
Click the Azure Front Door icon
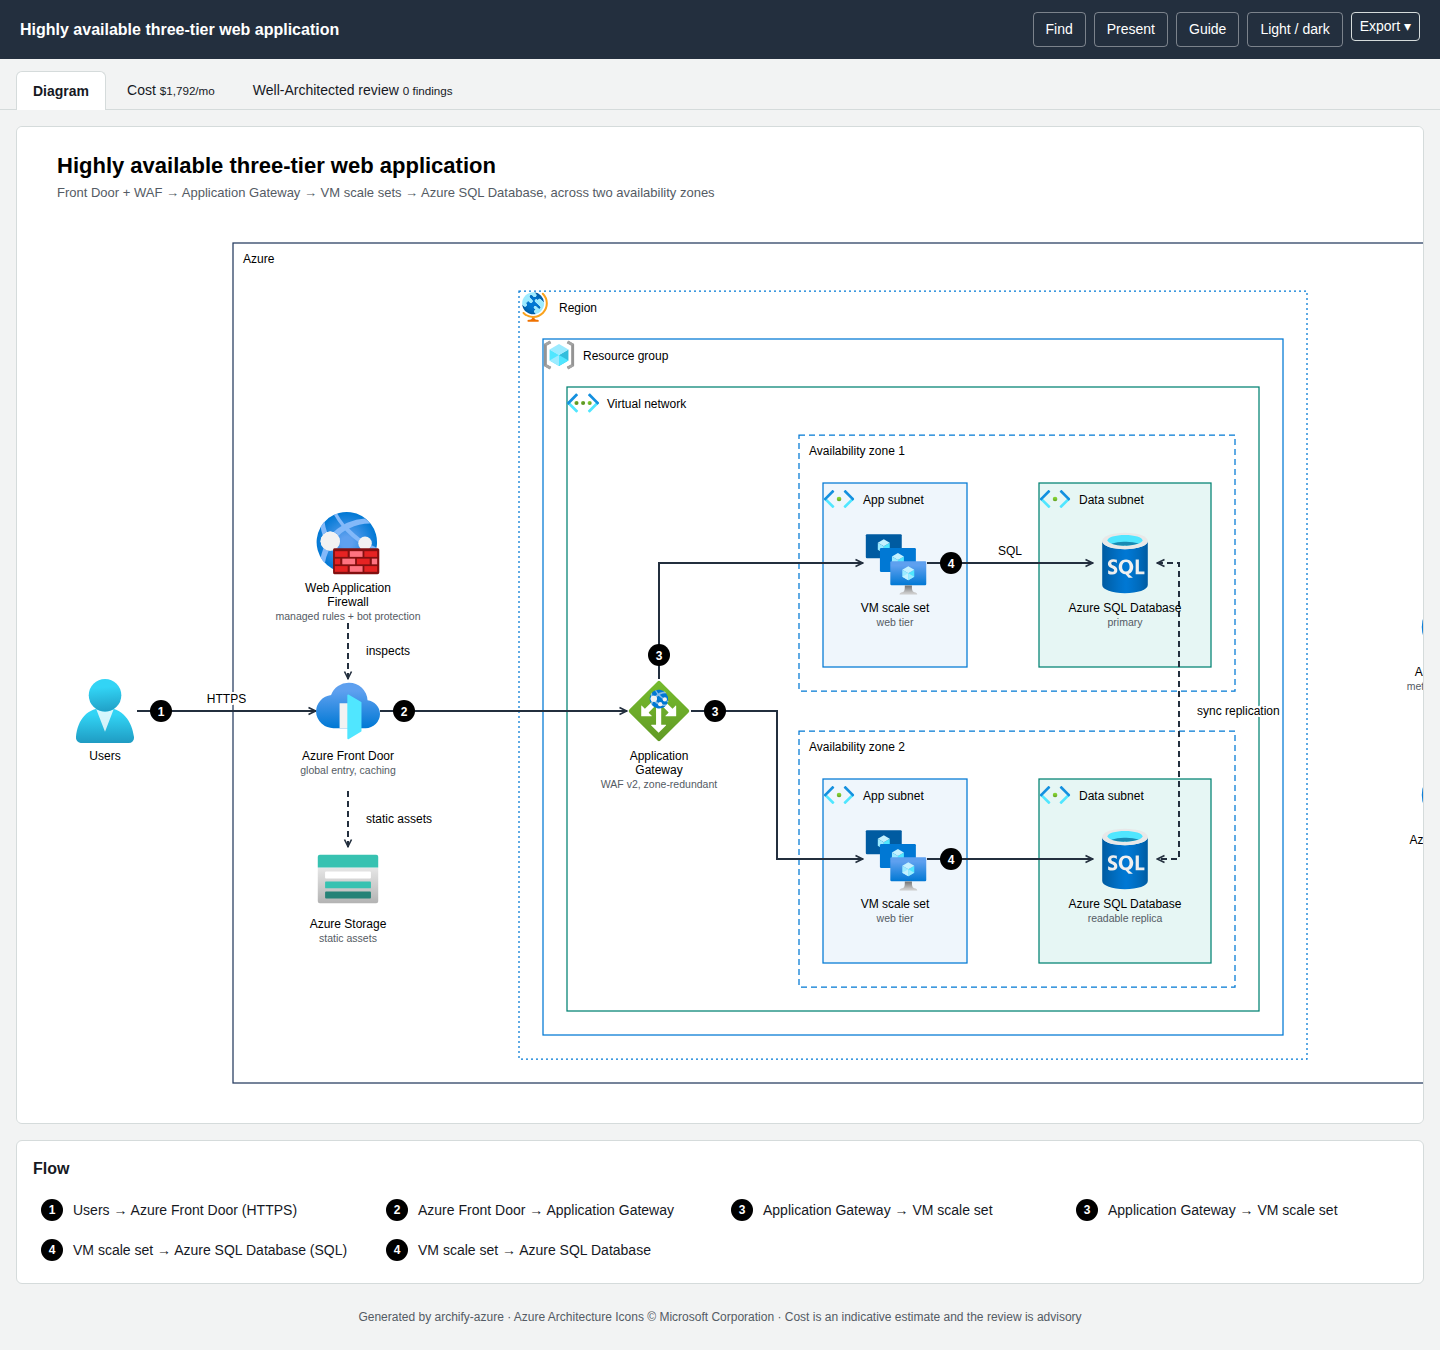tap(348, 711)
